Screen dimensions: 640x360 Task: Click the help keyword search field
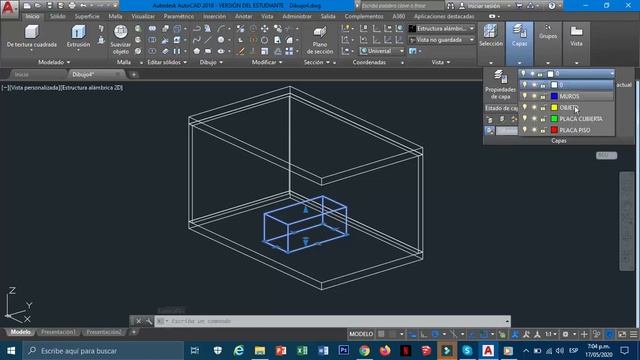[402, 6]
